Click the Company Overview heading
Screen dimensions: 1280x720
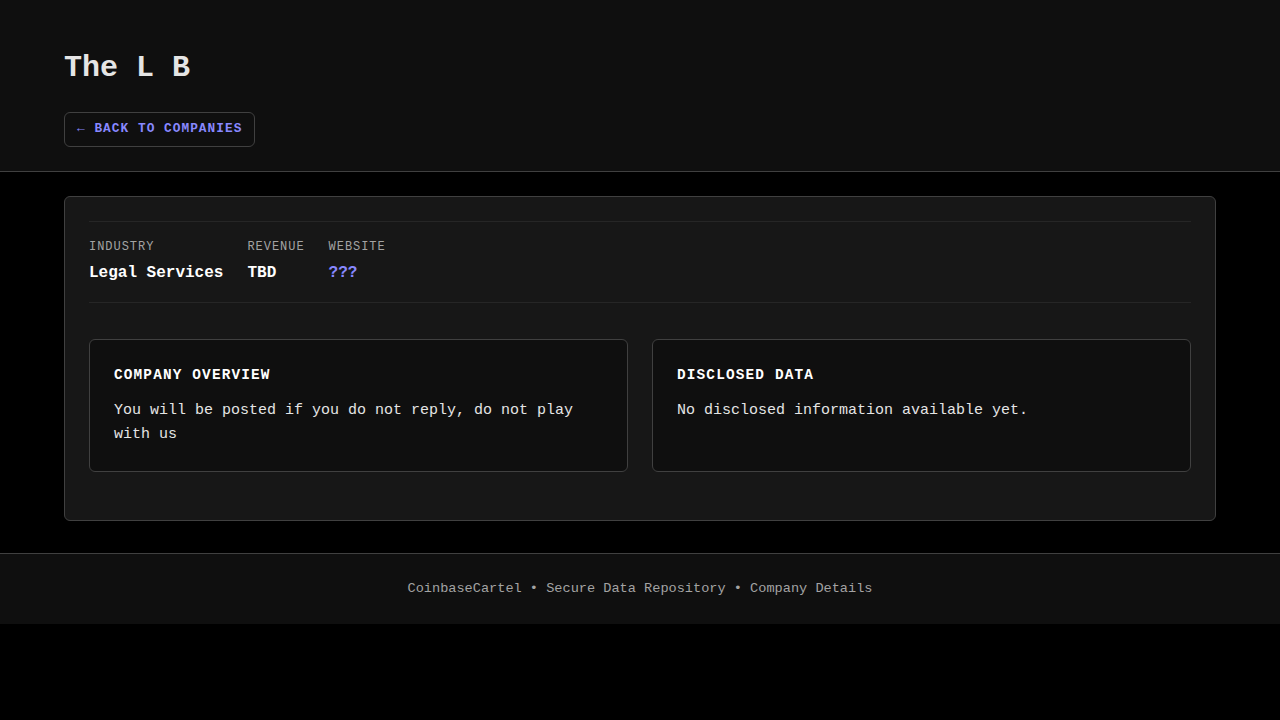(x=192, y=375)
